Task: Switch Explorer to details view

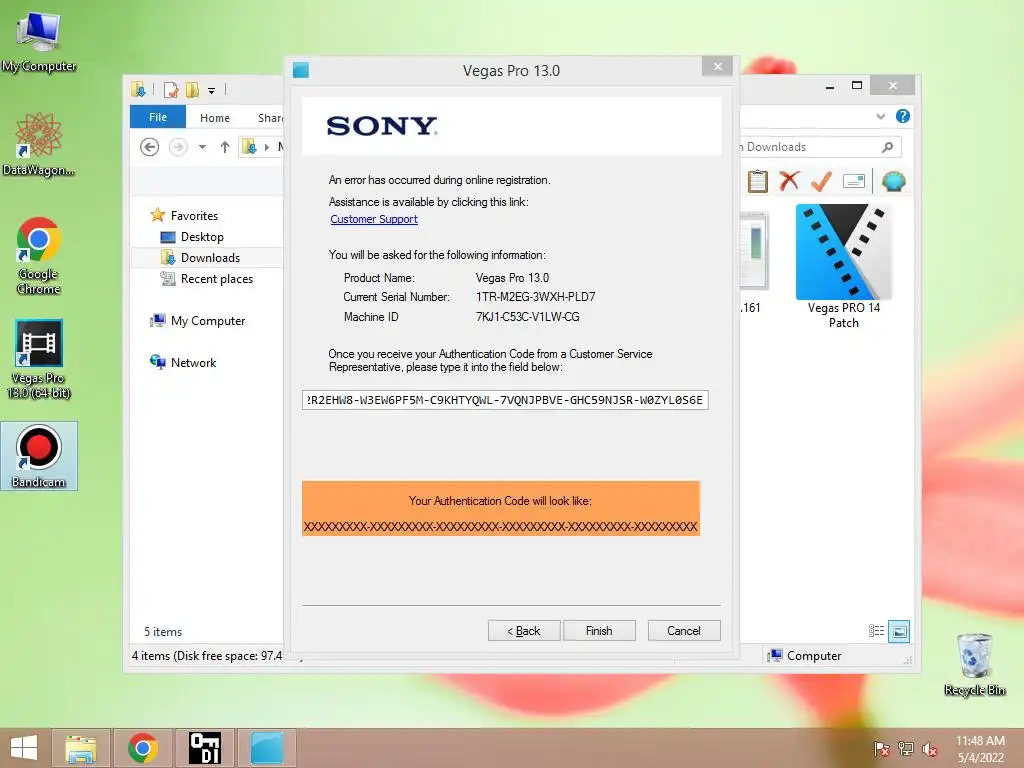Action: pos(876,631)
